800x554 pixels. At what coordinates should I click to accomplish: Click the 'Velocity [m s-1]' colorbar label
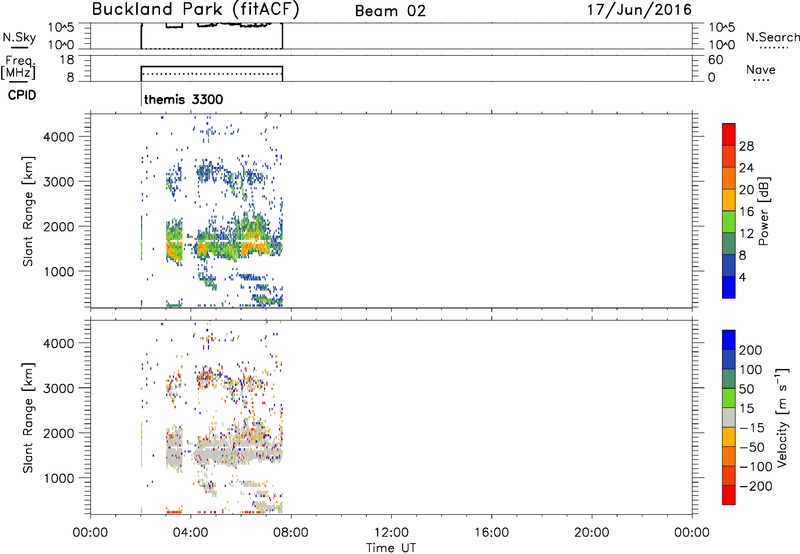(x=782, y=417)
